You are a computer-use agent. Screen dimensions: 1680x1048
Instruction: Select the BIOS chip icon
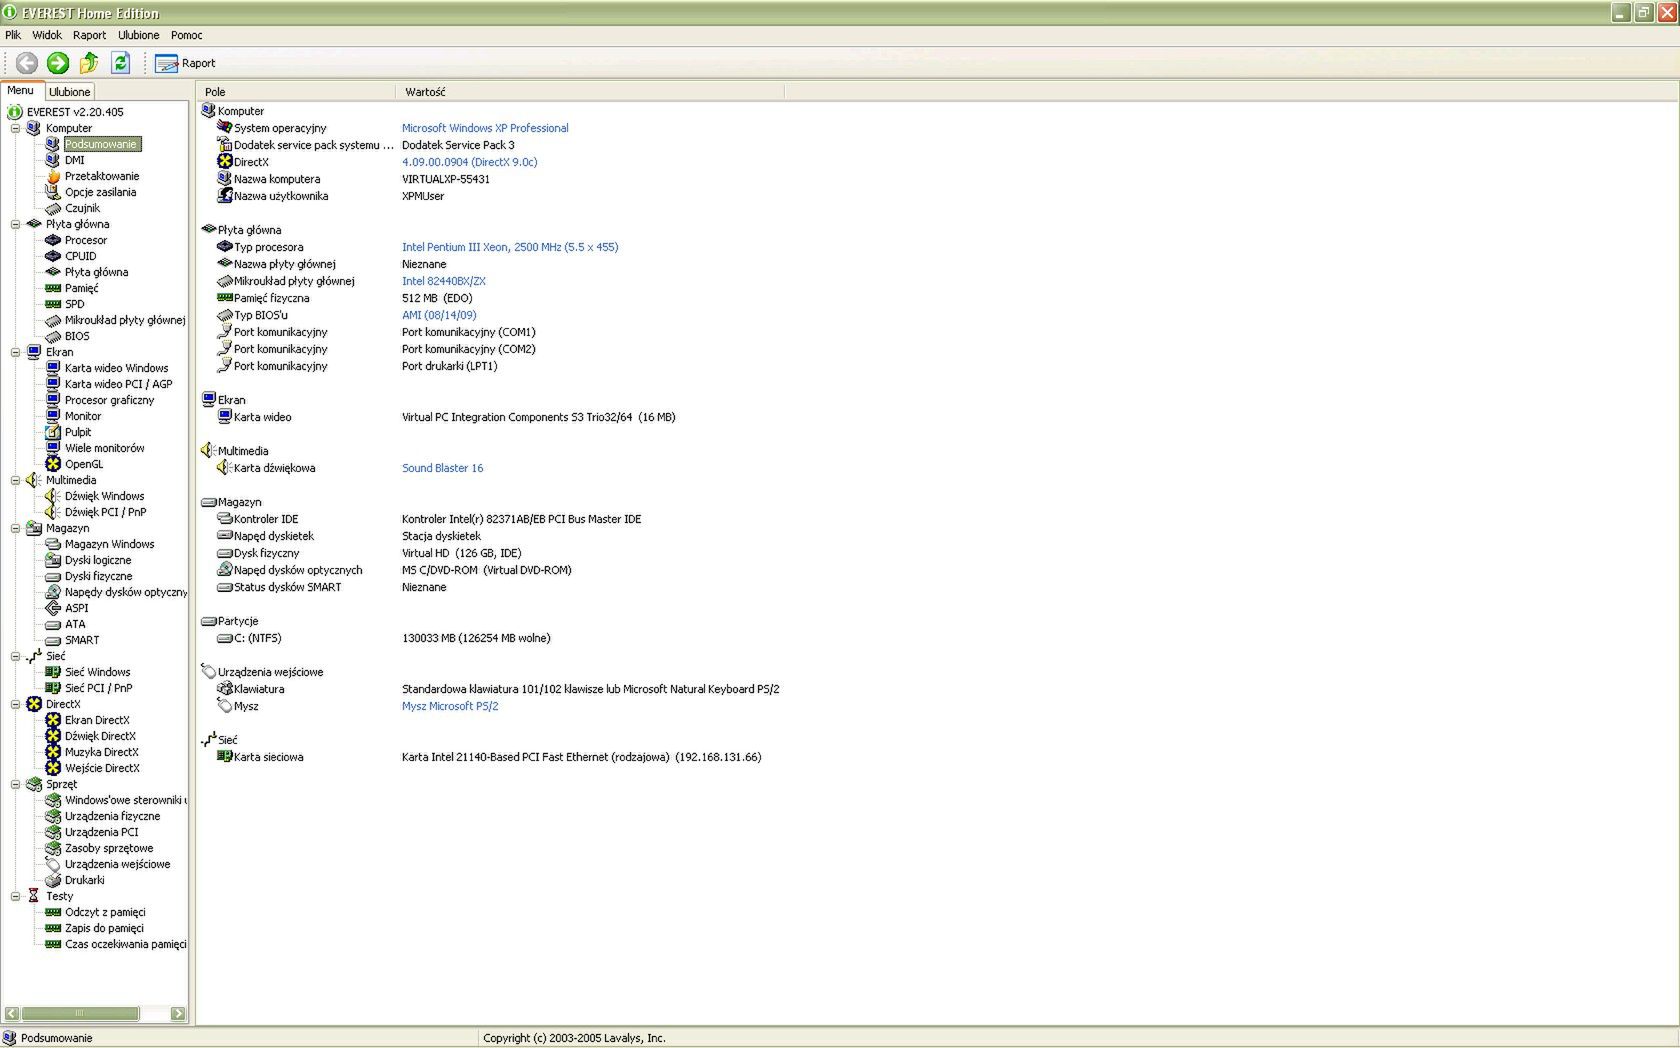click(x=53, y=336)
